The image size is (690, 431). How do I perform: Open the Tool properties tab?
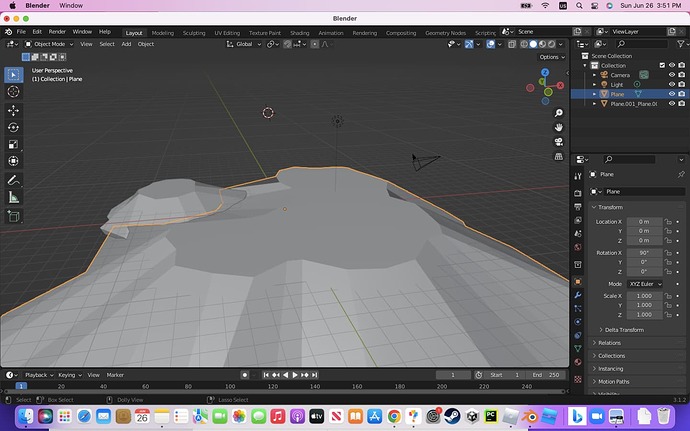[578, 176]
